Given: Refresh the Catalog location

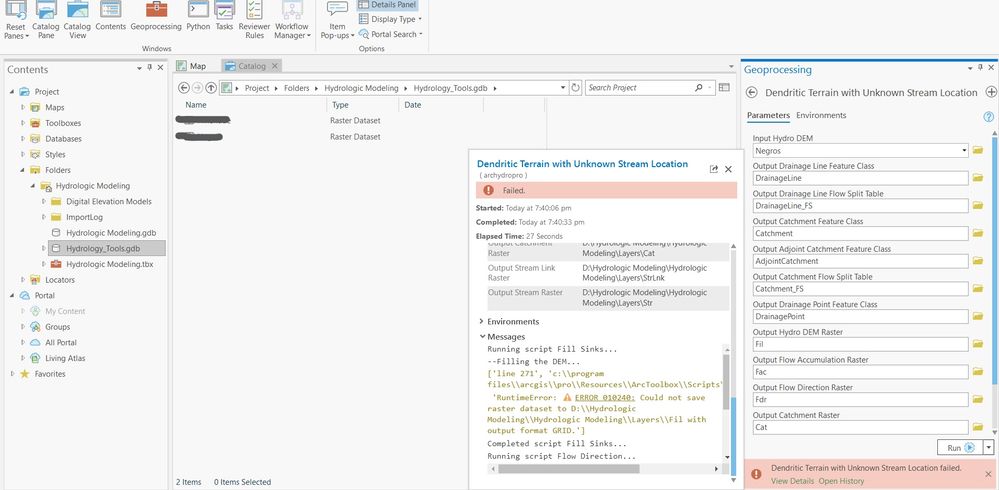Looking at the screenshot, I should tap(576, 88).
